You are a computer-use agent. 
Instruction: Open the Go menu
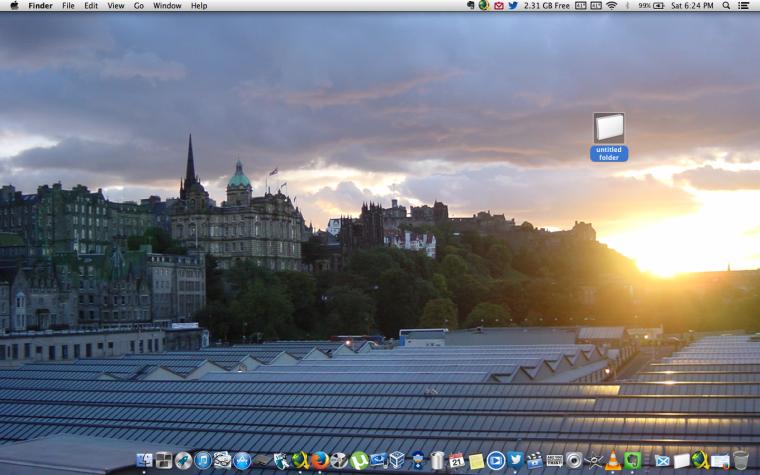[139, 6]
